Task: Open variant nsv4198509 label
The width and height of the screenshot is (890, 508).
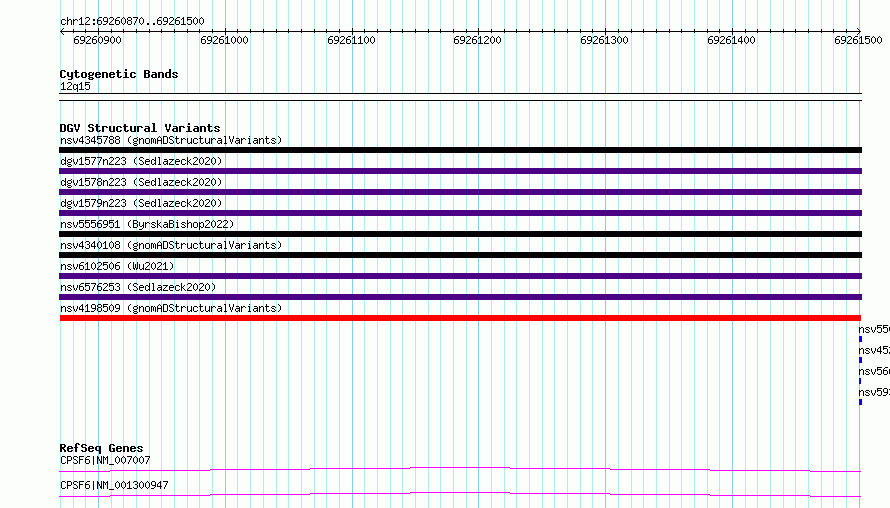Action: (x=171, y=308)
